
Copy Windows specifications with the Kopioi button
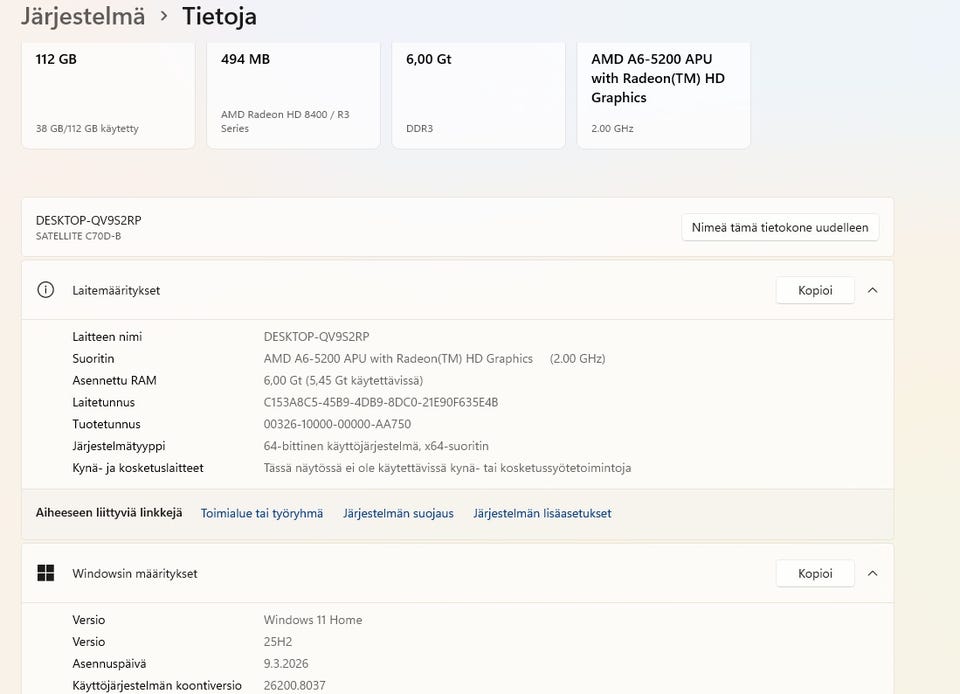(x=815, y=573)
